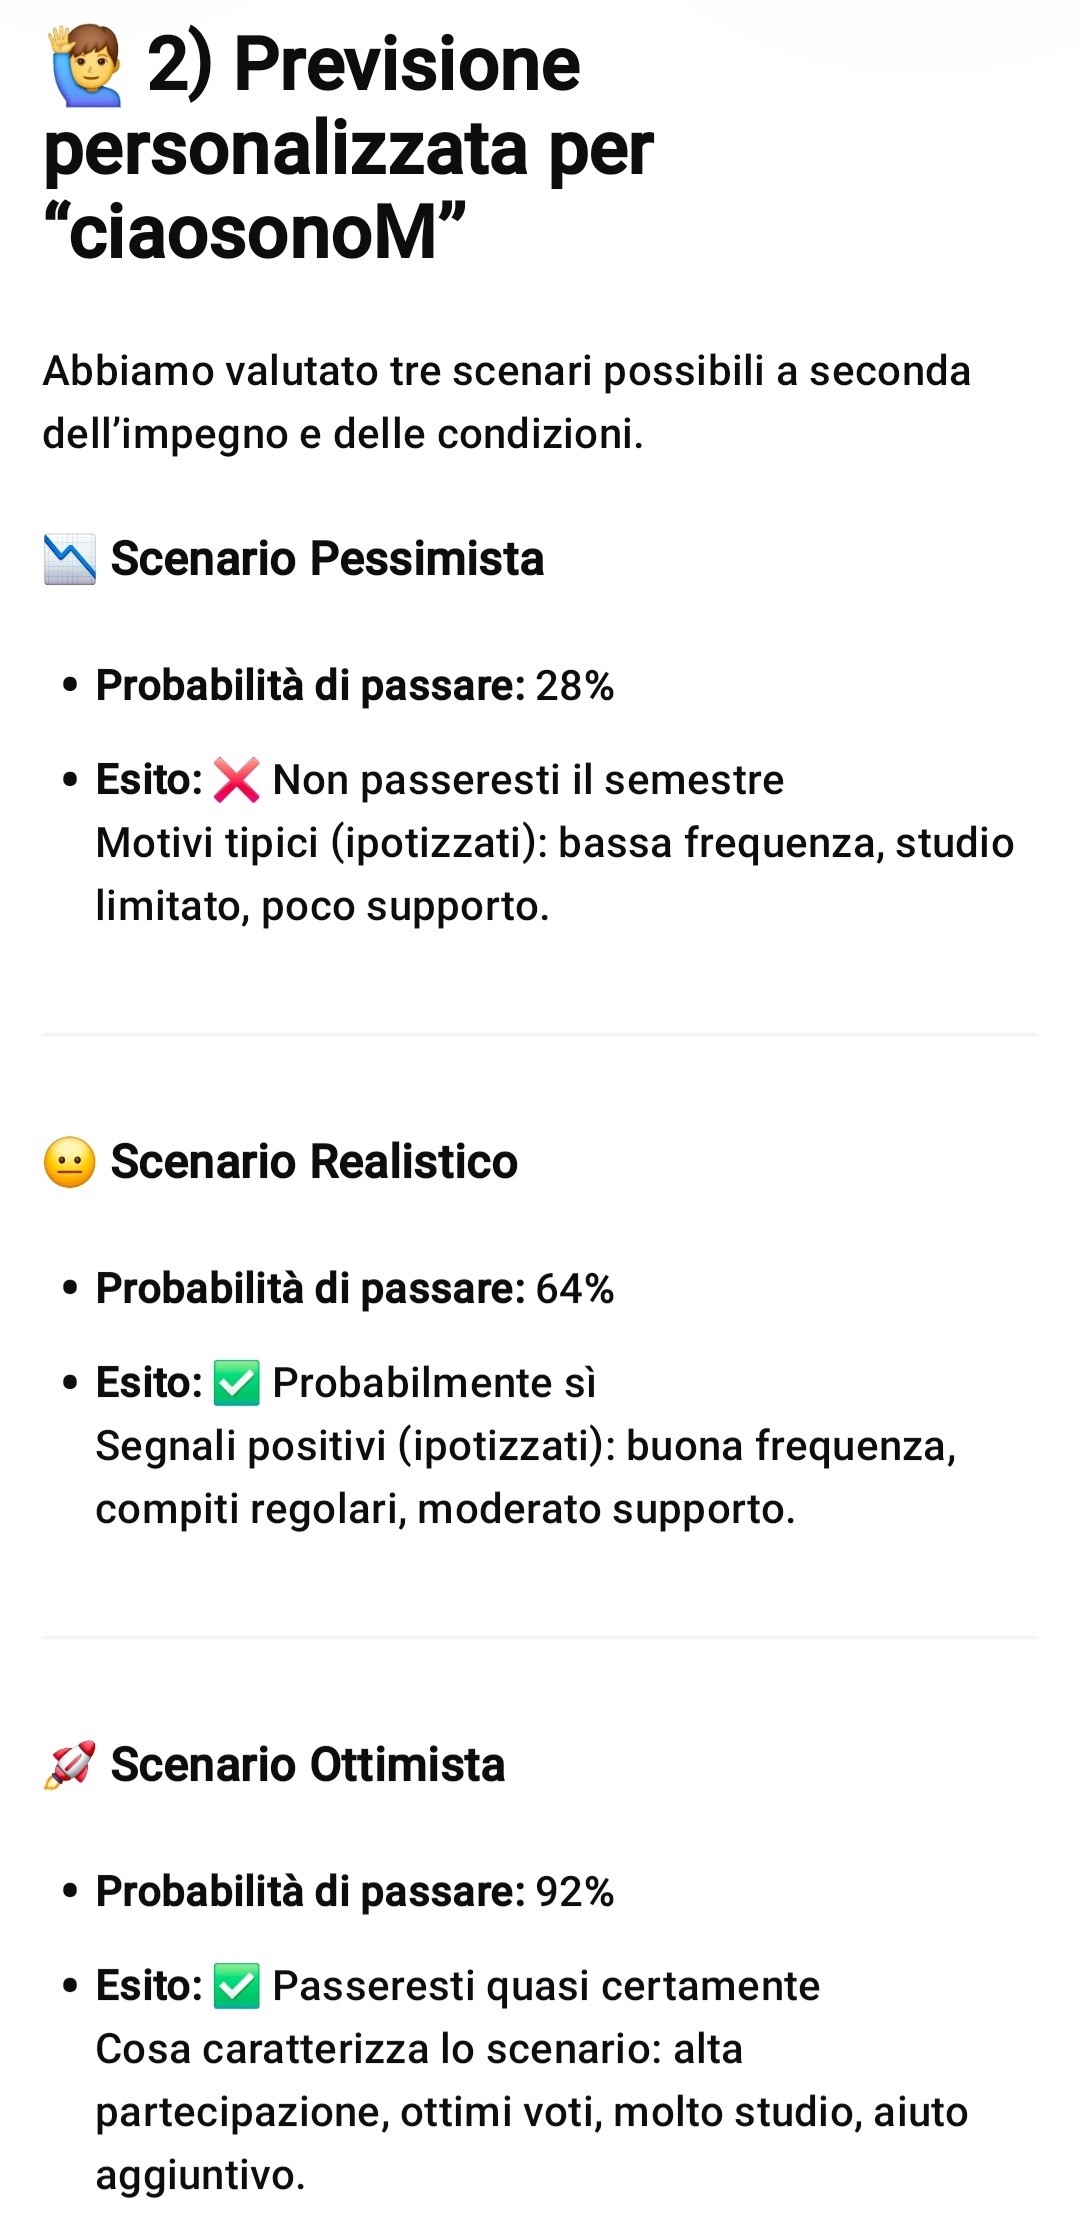This screenshot has width=1080, height=2217.
Task: Click the intro paragraph 'Abbiamo valutato tre scenari'
Action: pyautogui.click(x=506, y=402)
